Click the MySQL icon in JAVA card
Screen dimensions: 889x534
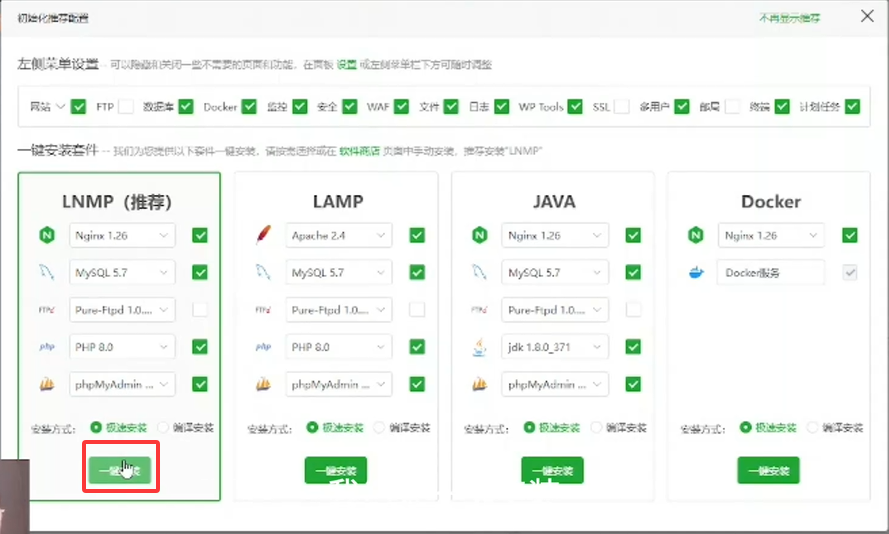click(x=480, y=273)
